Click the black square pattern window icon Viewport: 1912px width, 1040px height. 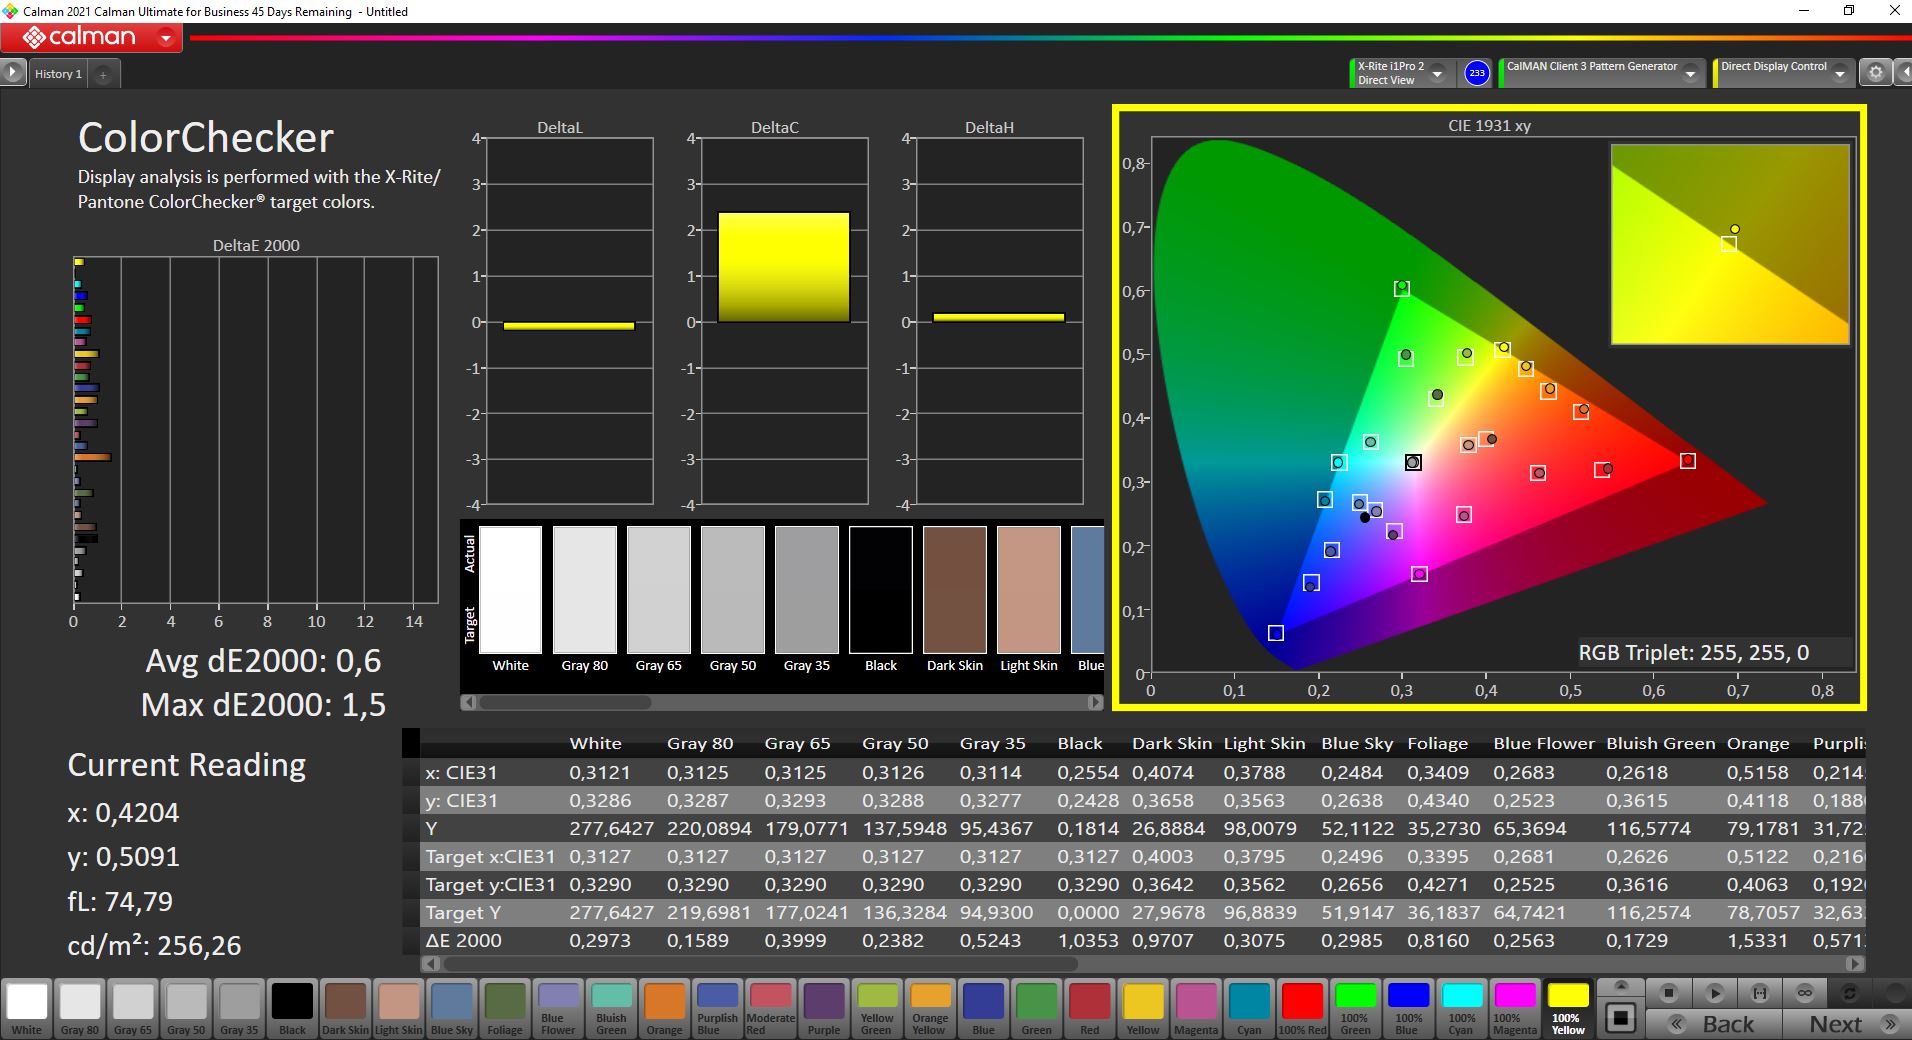[x=1621, y=1019]
